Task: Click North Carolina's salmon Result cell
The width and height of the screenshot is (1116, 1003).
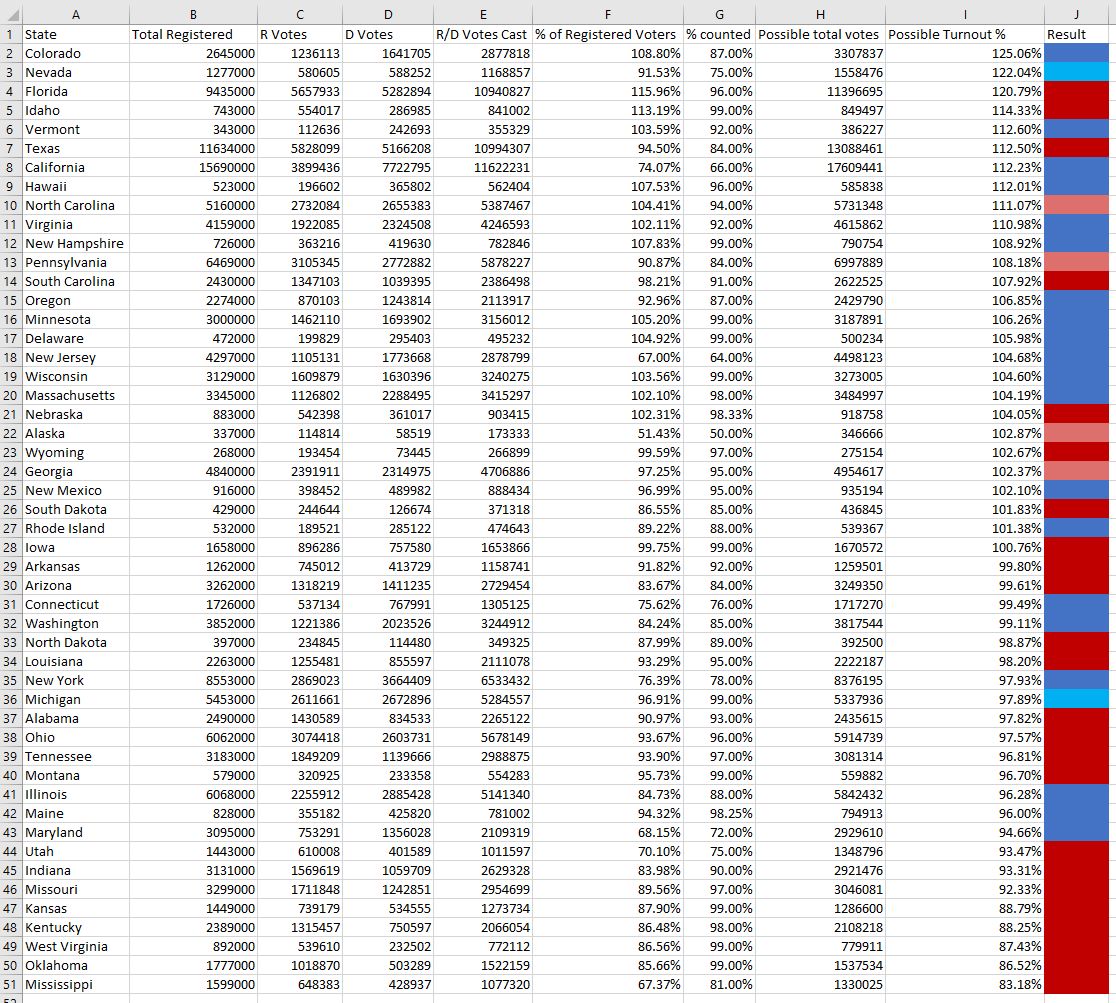Action: (x=1079, y=205)
